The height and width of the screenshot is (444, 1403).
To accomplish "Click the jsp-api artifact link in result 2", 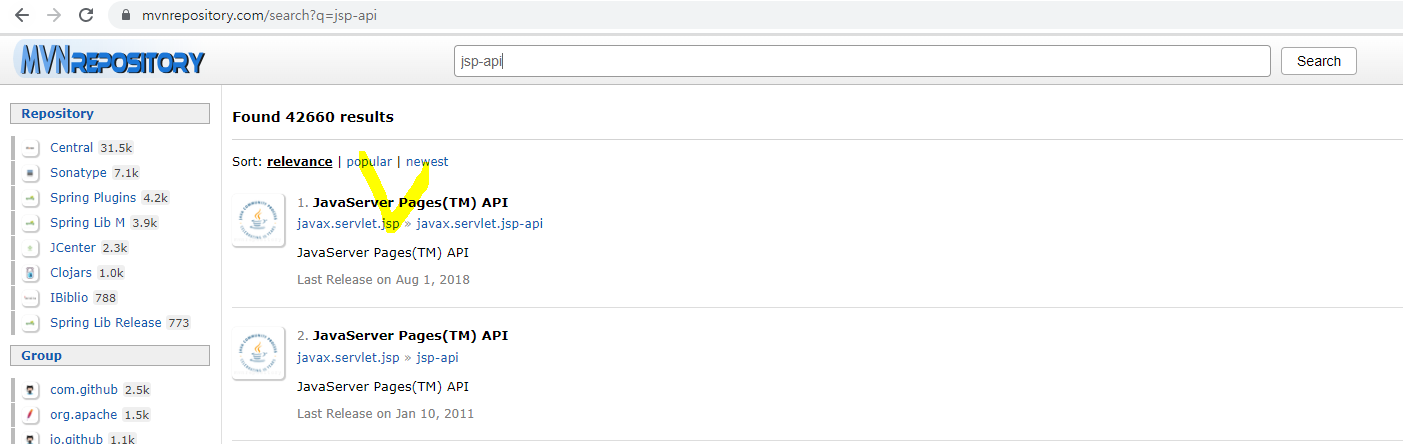I will (x=438, y=357).
